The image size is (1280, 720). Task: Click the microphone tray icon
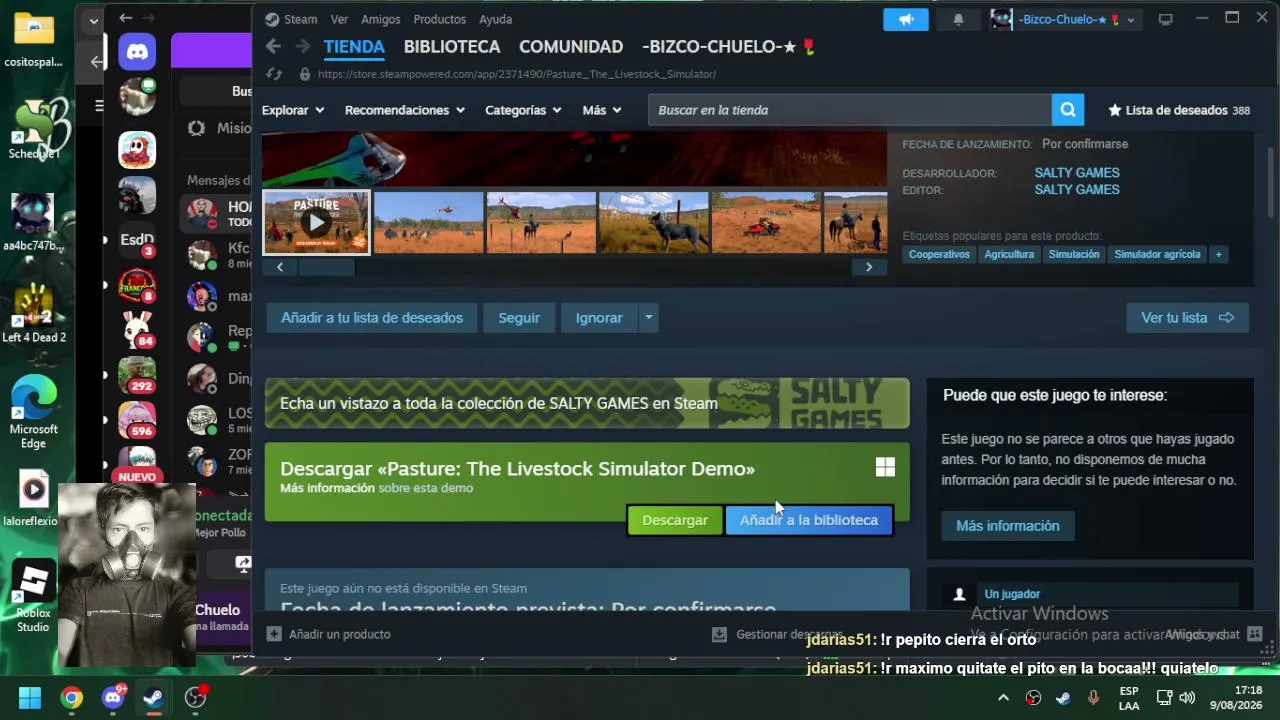(1093, 697)
